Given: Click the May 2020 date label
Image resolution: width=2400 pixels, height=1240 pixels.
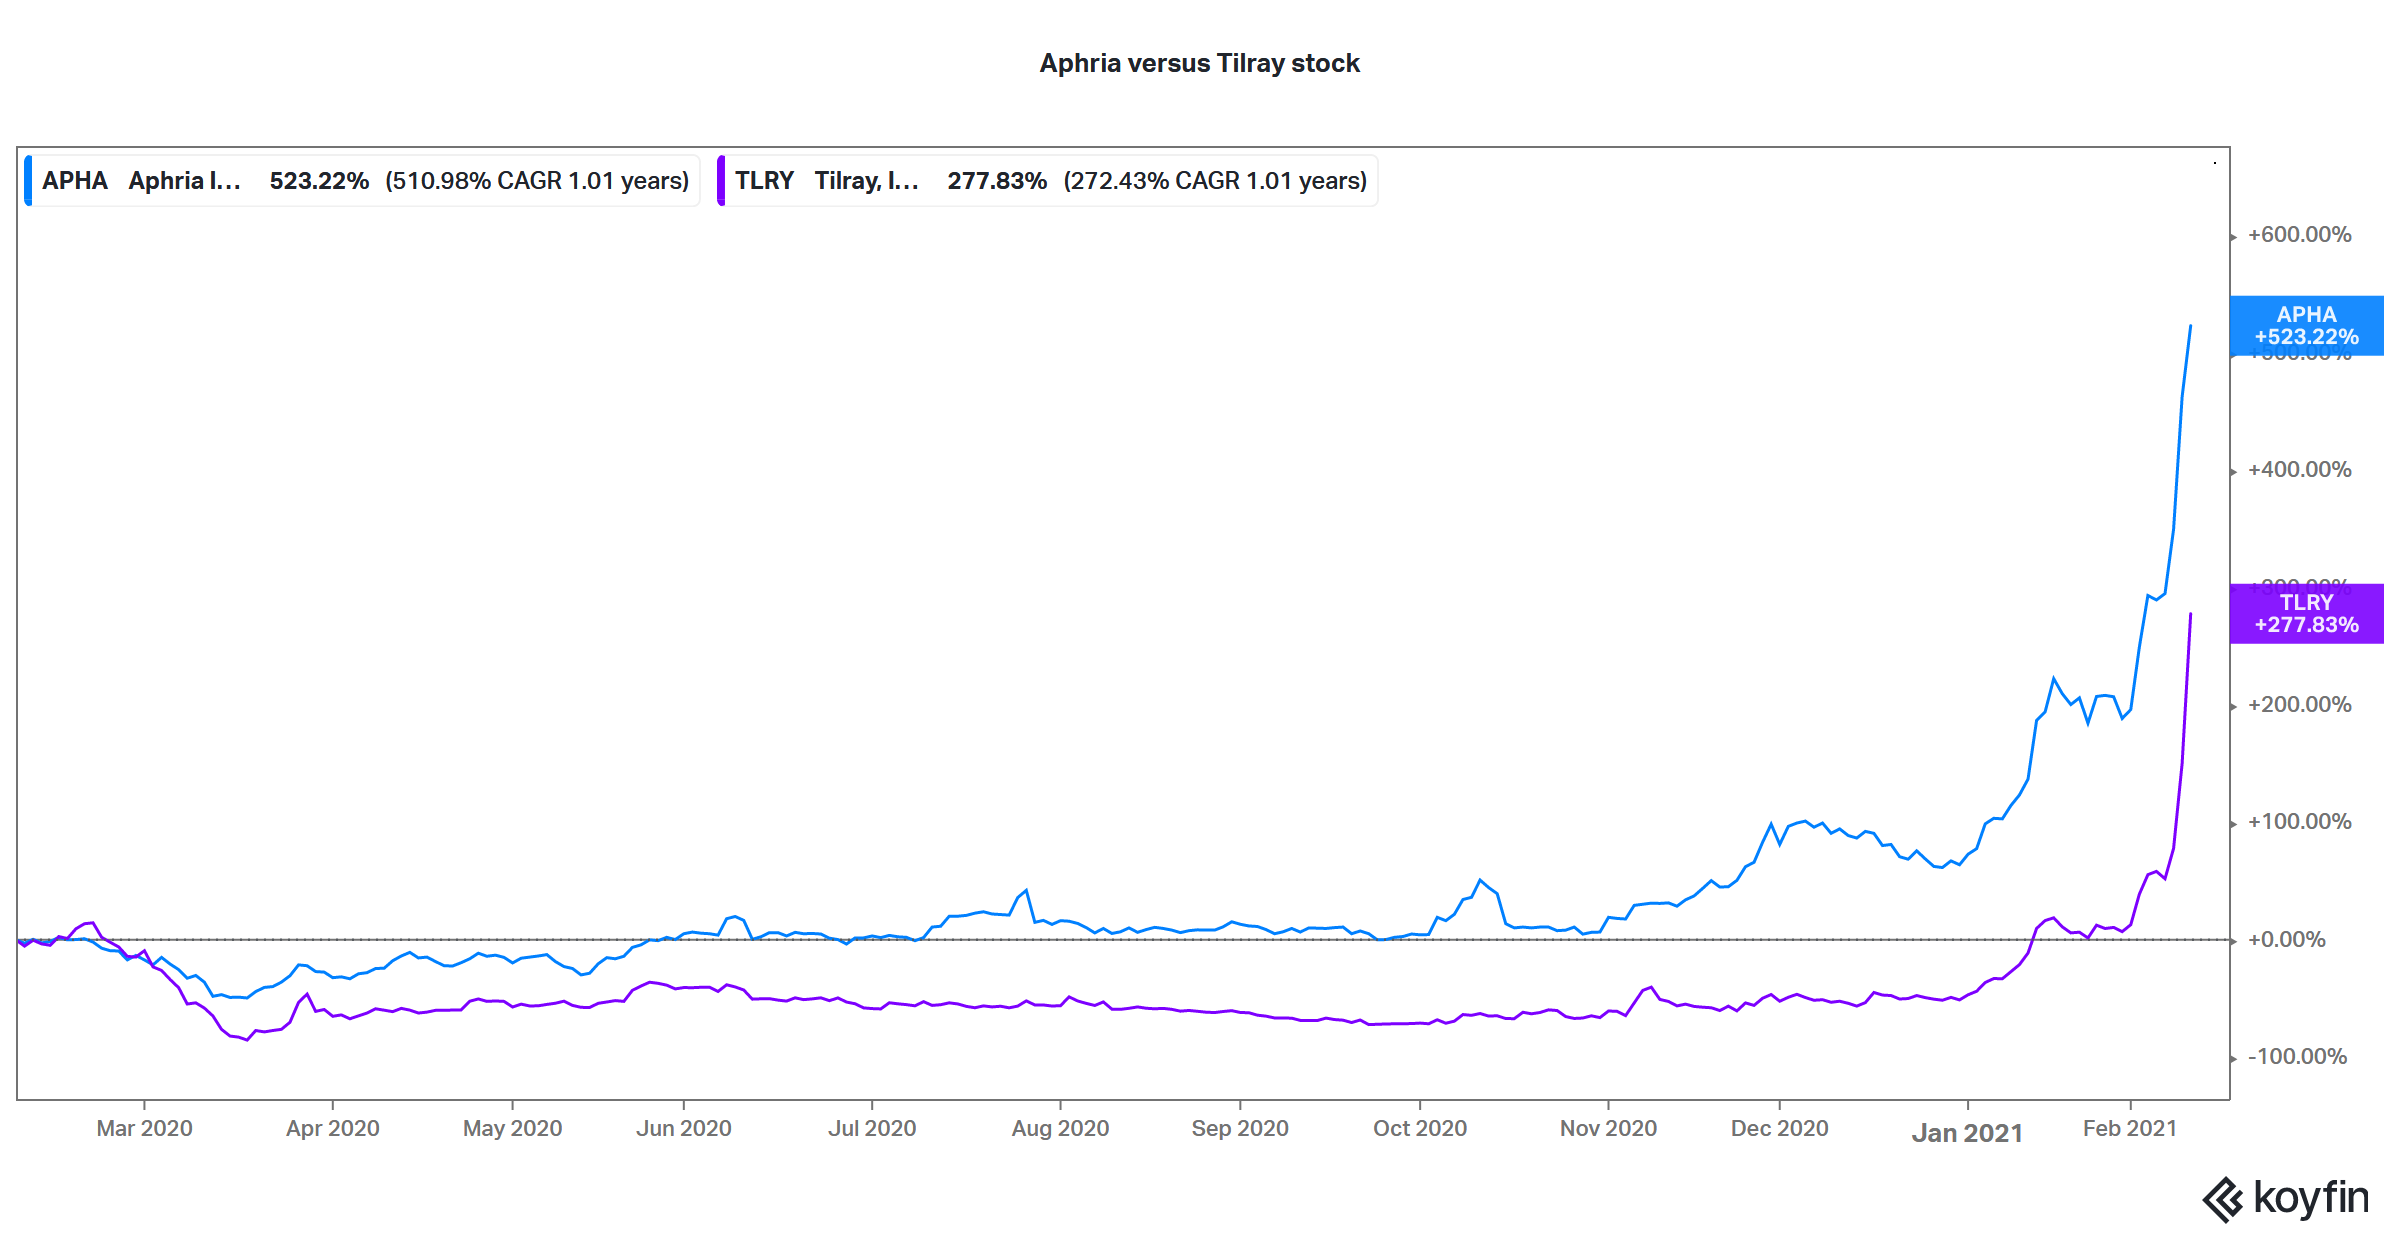Looking at the screenshot, I should click(x=512, y=1128).
